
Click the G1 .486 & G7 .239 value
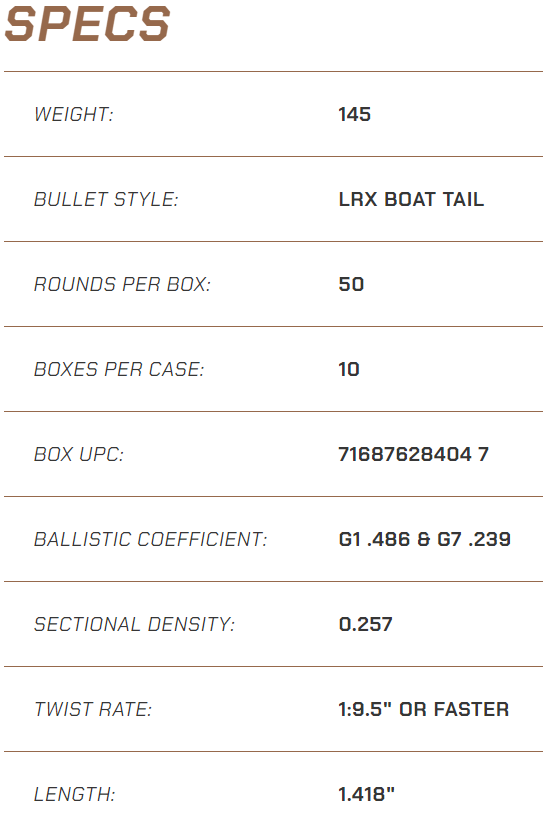[x=424, y=539]
